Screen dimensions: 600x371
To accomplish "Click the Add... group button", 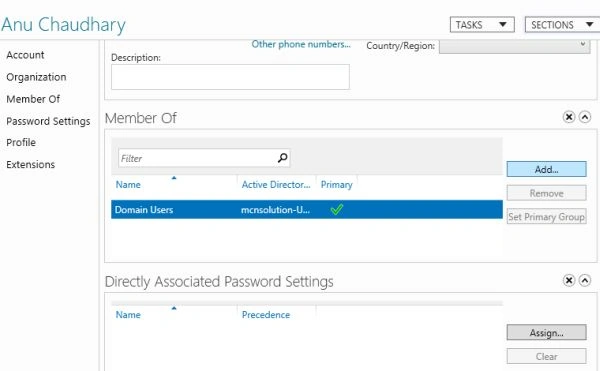I will point(546,169).
